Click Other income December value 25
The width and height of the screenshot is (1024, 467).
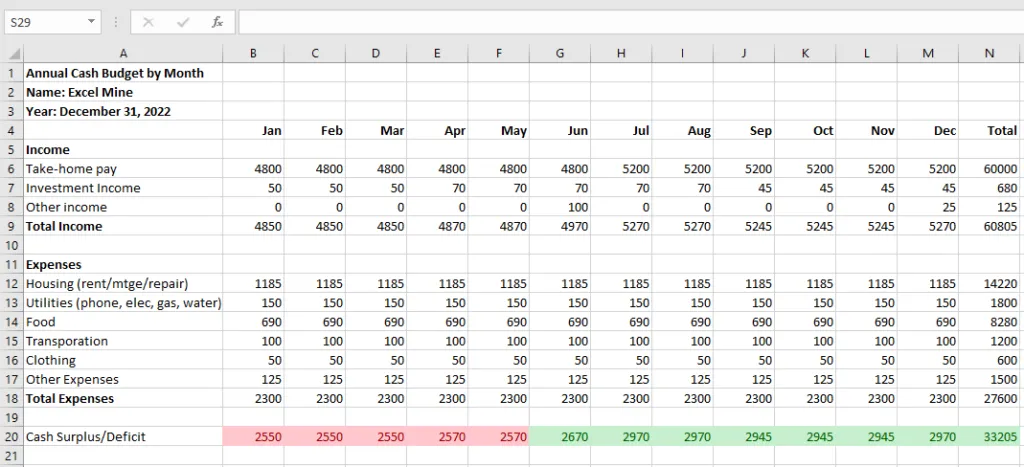(928, 207)
